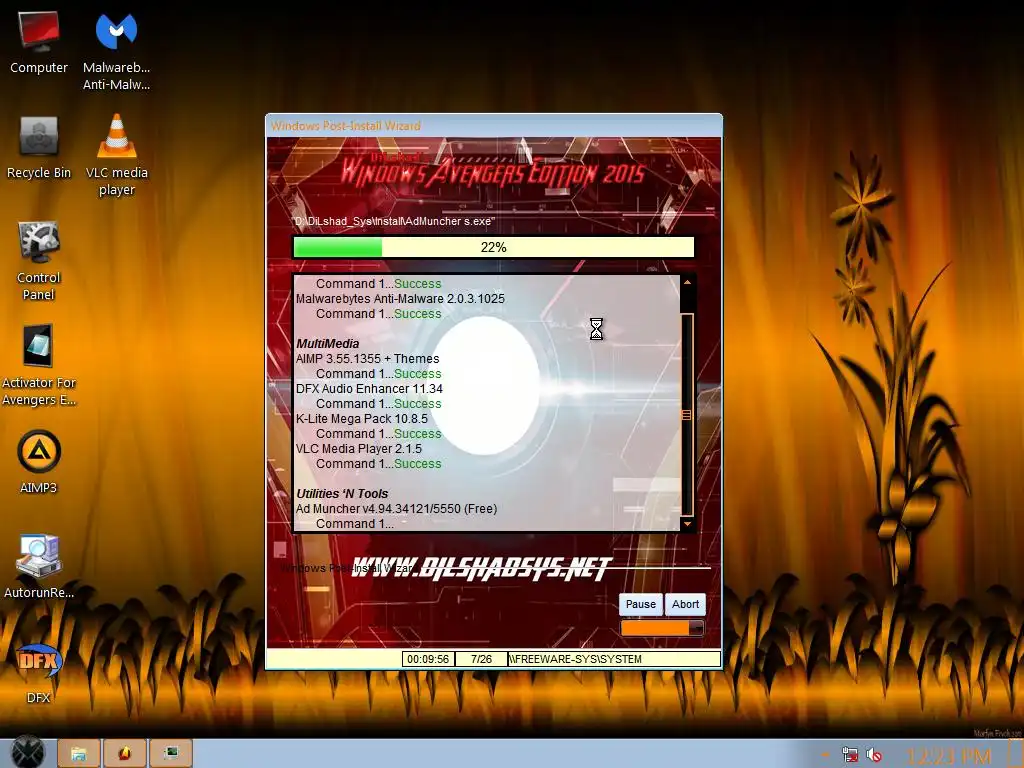Click the install log scrollbar thumb
The width and height of the screenshot is (1024, 768).
coord(687,415)
